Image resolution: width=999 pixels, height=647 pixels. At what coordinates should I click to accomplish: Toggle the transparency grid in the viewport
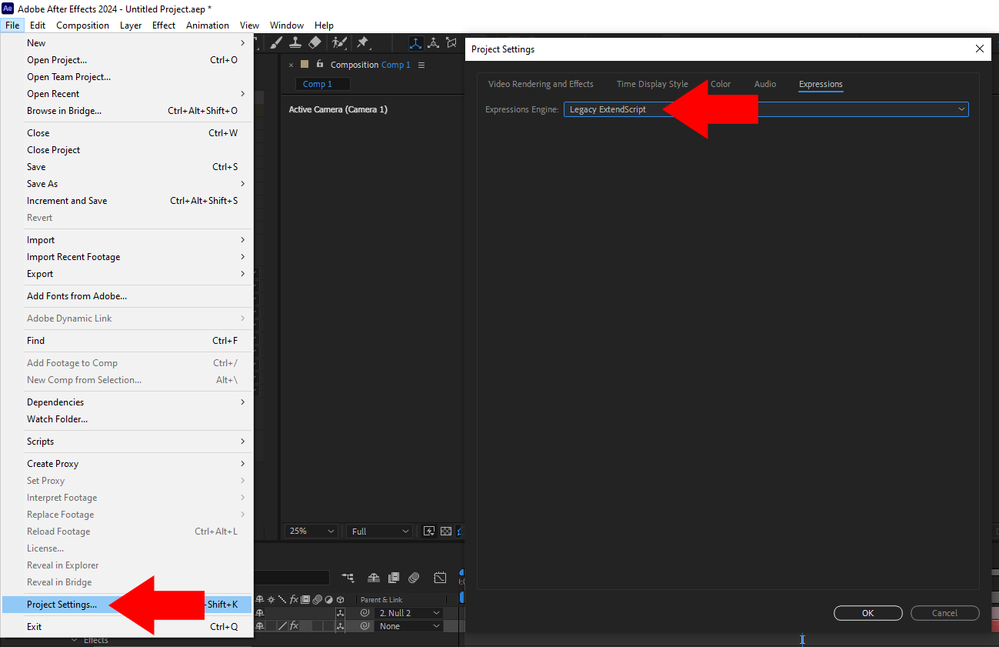[446, 531]
